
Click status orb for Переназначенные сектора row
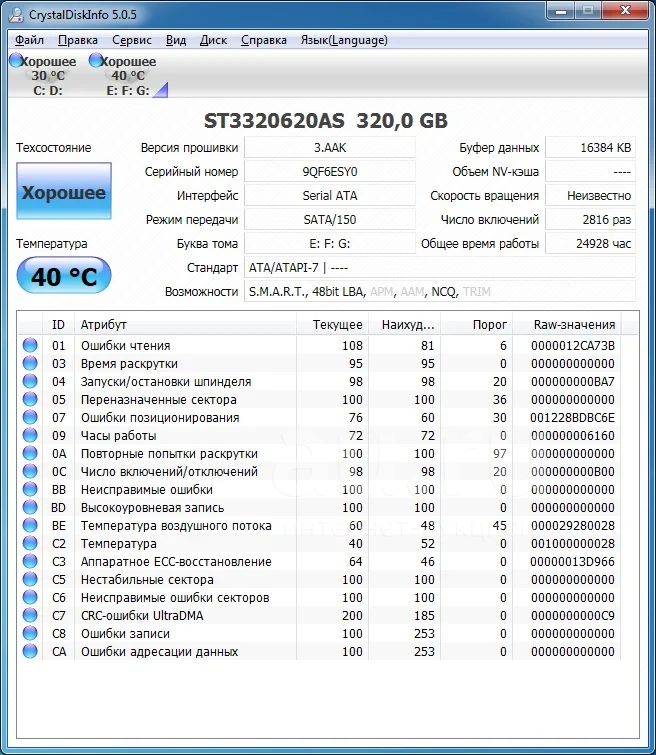(30, 399)
